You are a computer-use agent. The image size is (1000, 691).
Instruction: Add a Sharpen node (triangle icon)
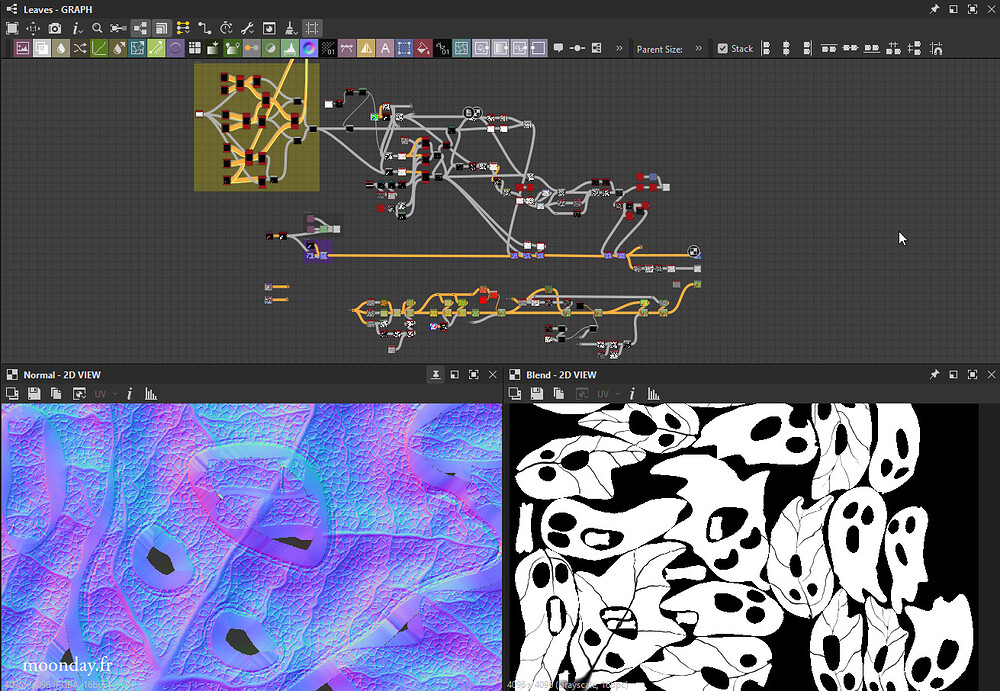[x=366, y=48]
